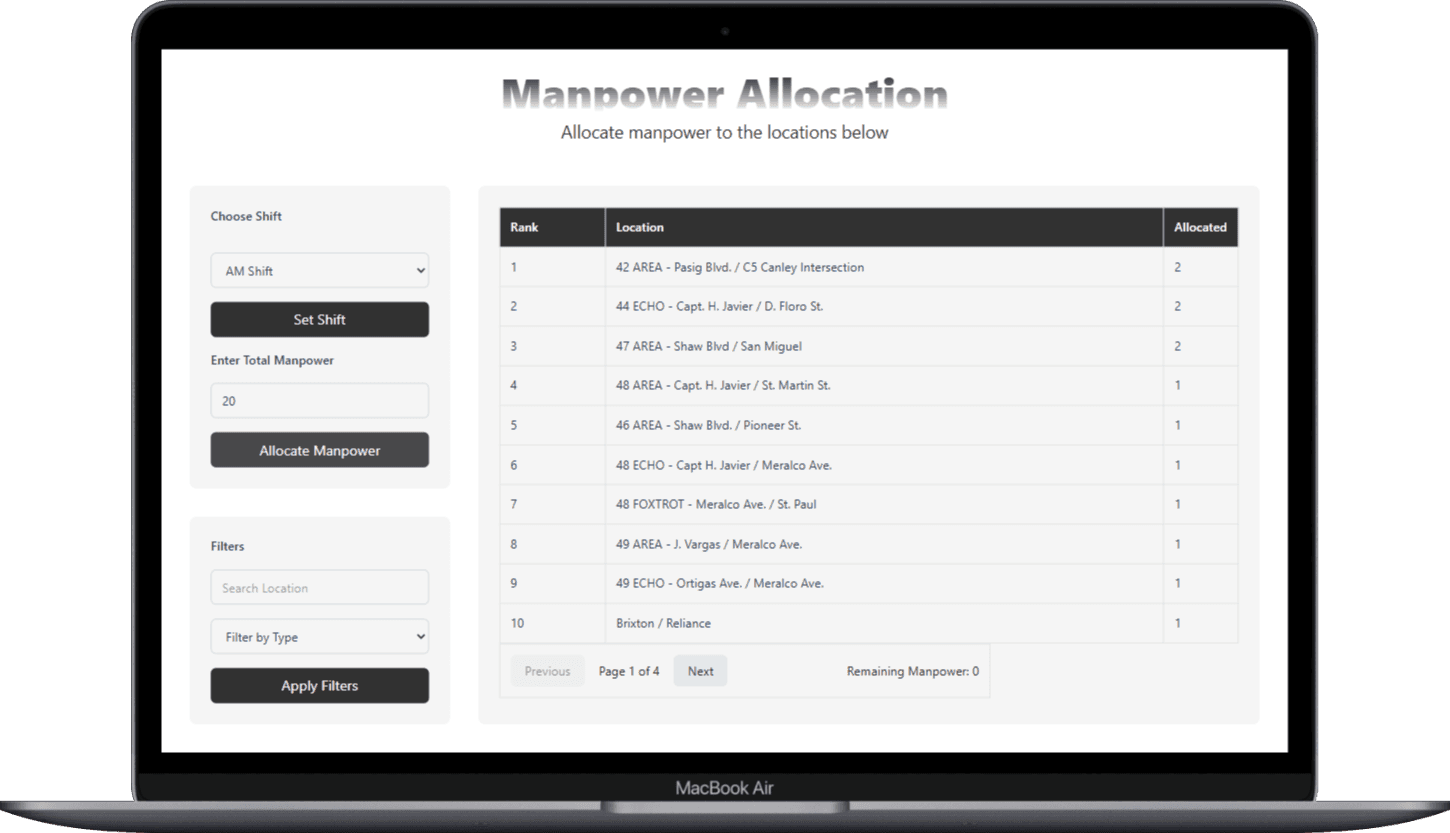
Task: Click the Set Shift button
Action: tap(319, 319)
